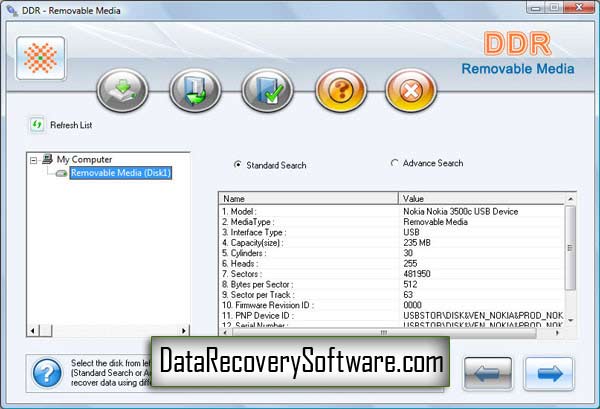Click the back arrow navigation button
Image resolution: width=600 pixels, height=409 pixels.
[488, 374]
